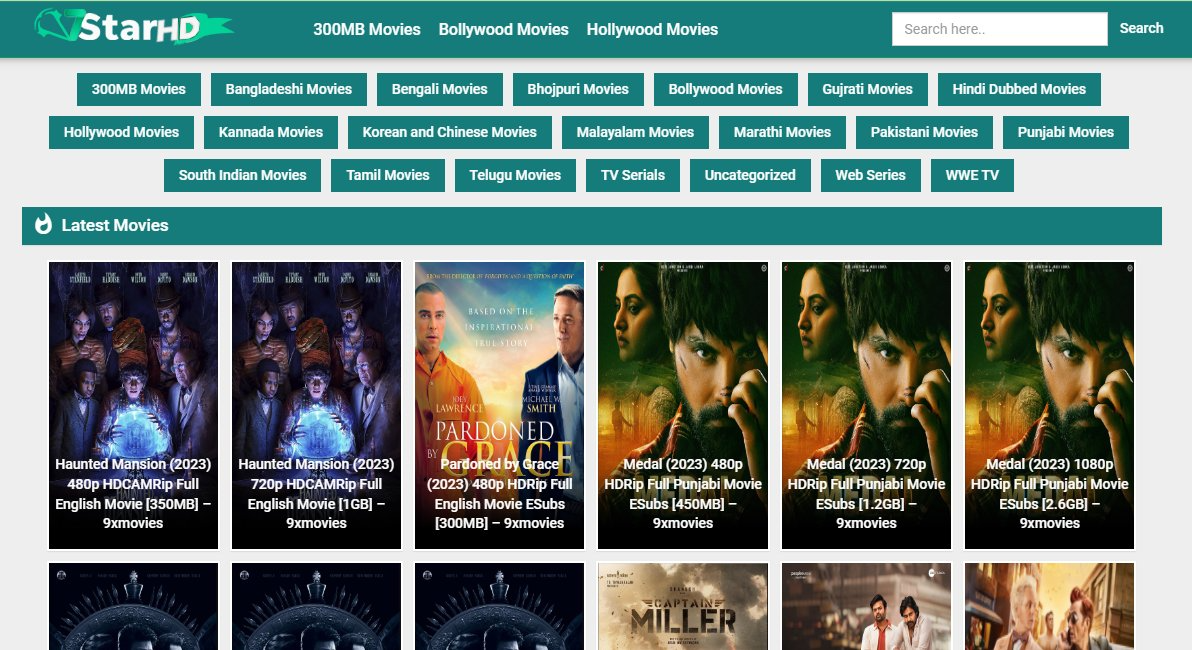The width and height of the screenshot is (1192, 650).
Task: Browse the Telugu Movies category
Action: point(515,175)
